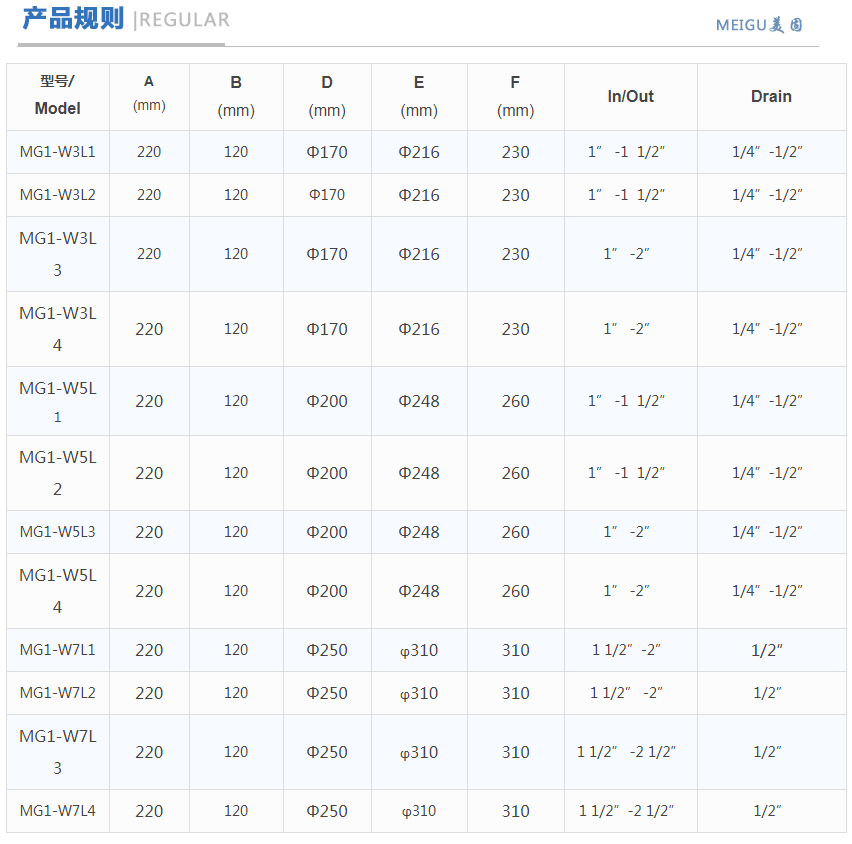Click the D (mm) column header

(x=327, y=96)
